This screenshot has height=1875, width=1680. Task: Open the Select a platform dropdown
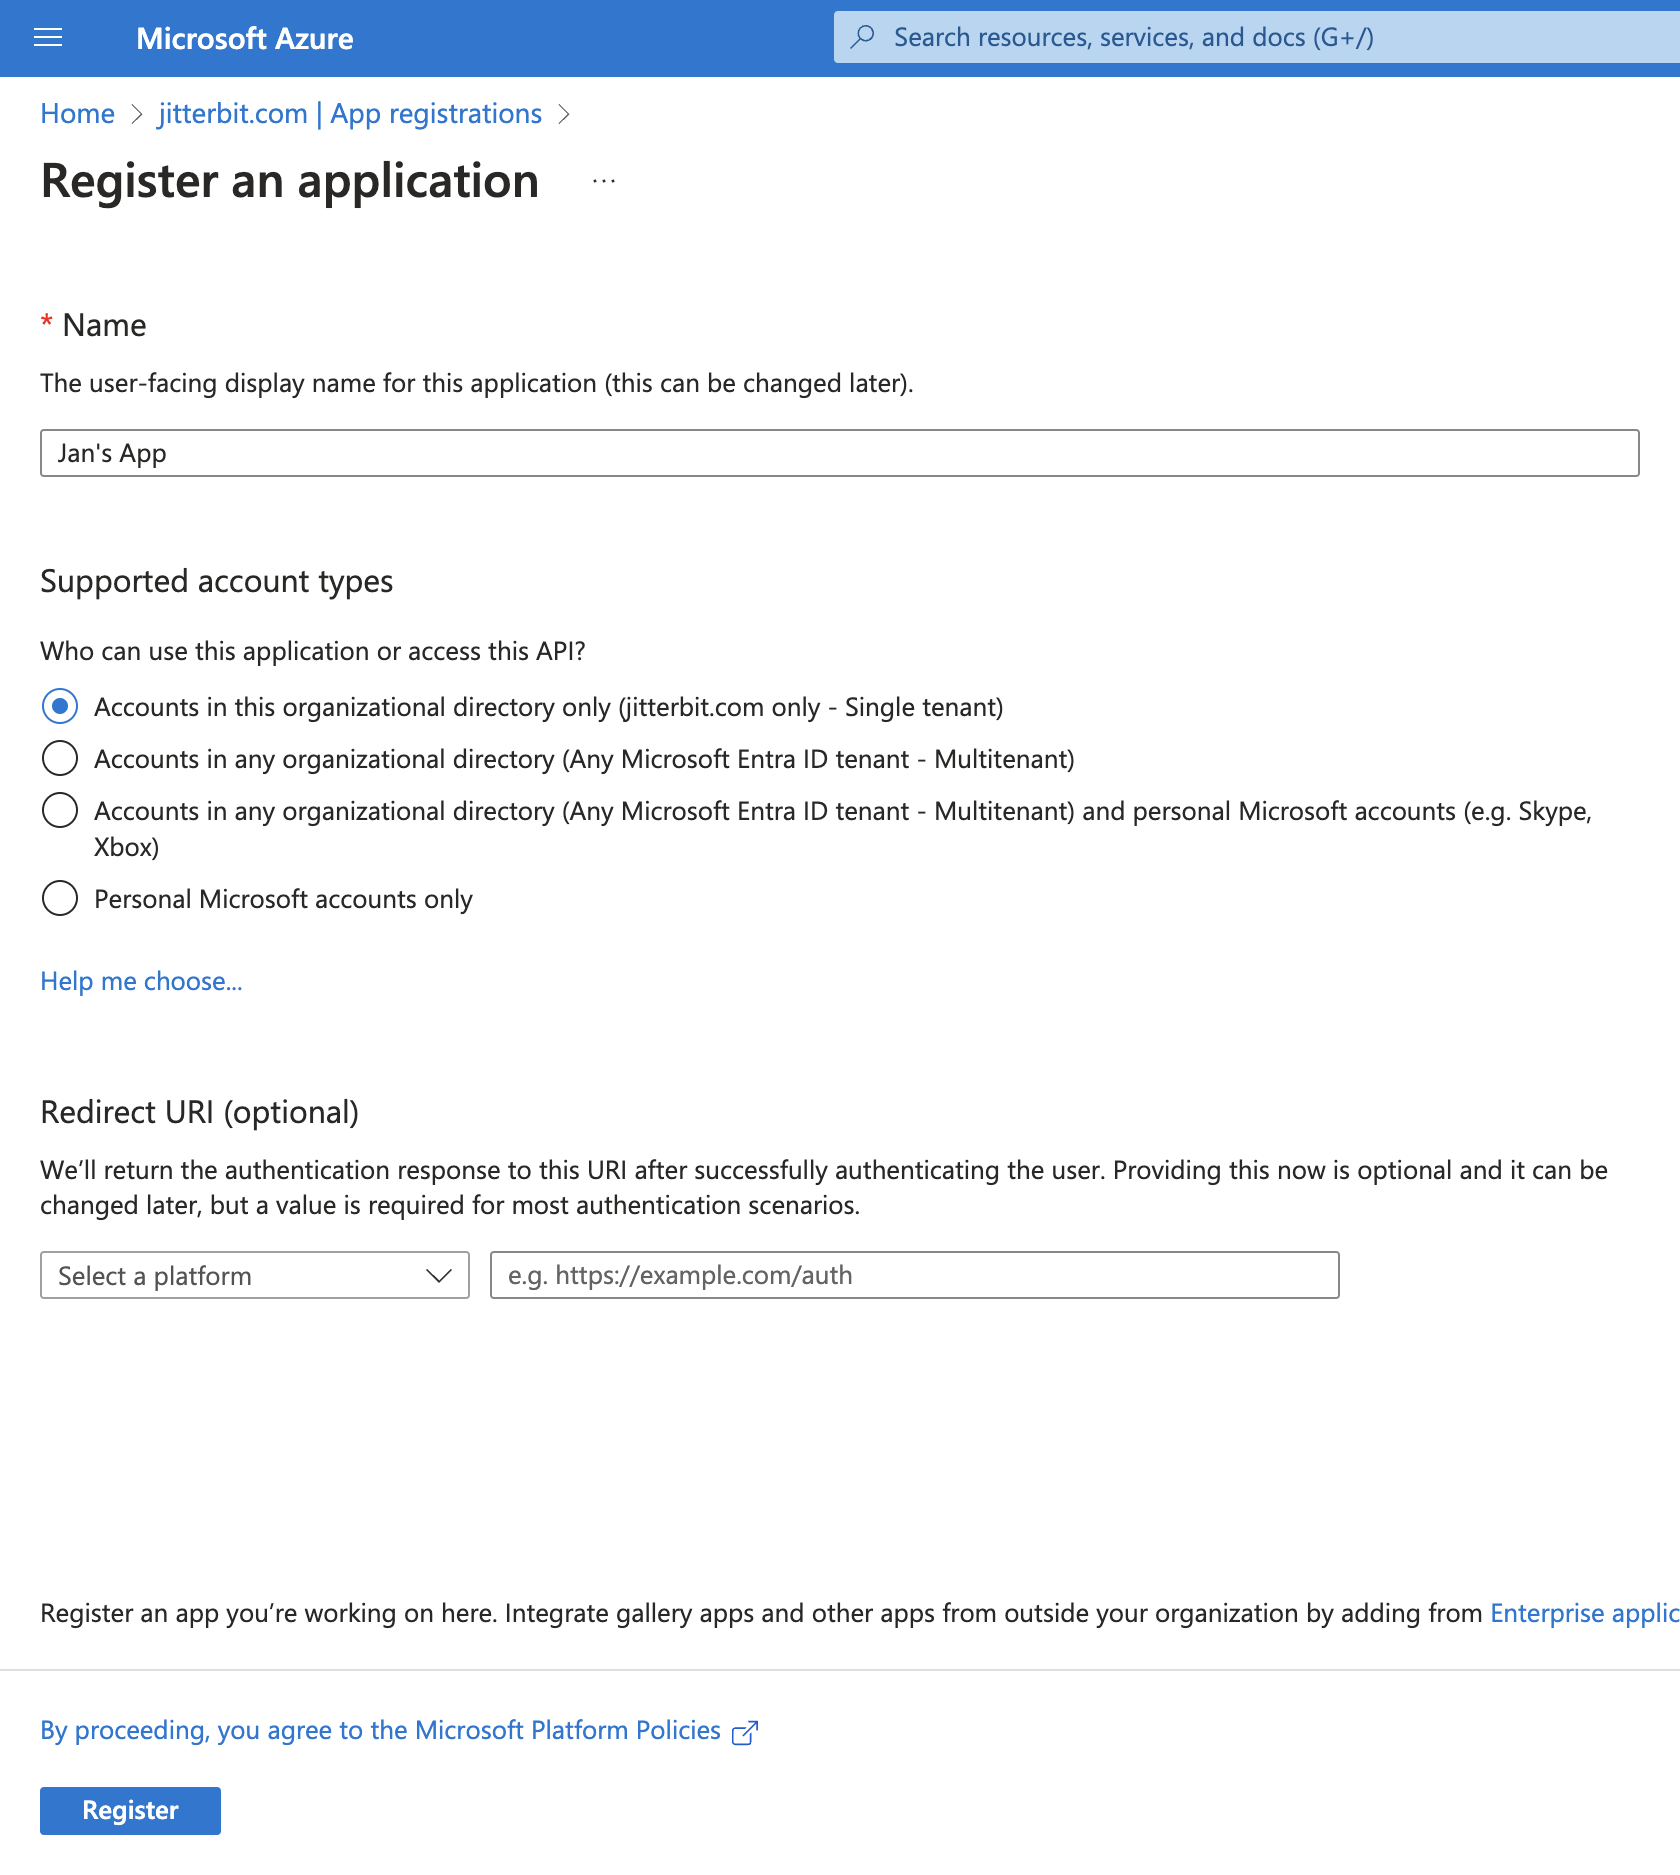pos(254,1275)
